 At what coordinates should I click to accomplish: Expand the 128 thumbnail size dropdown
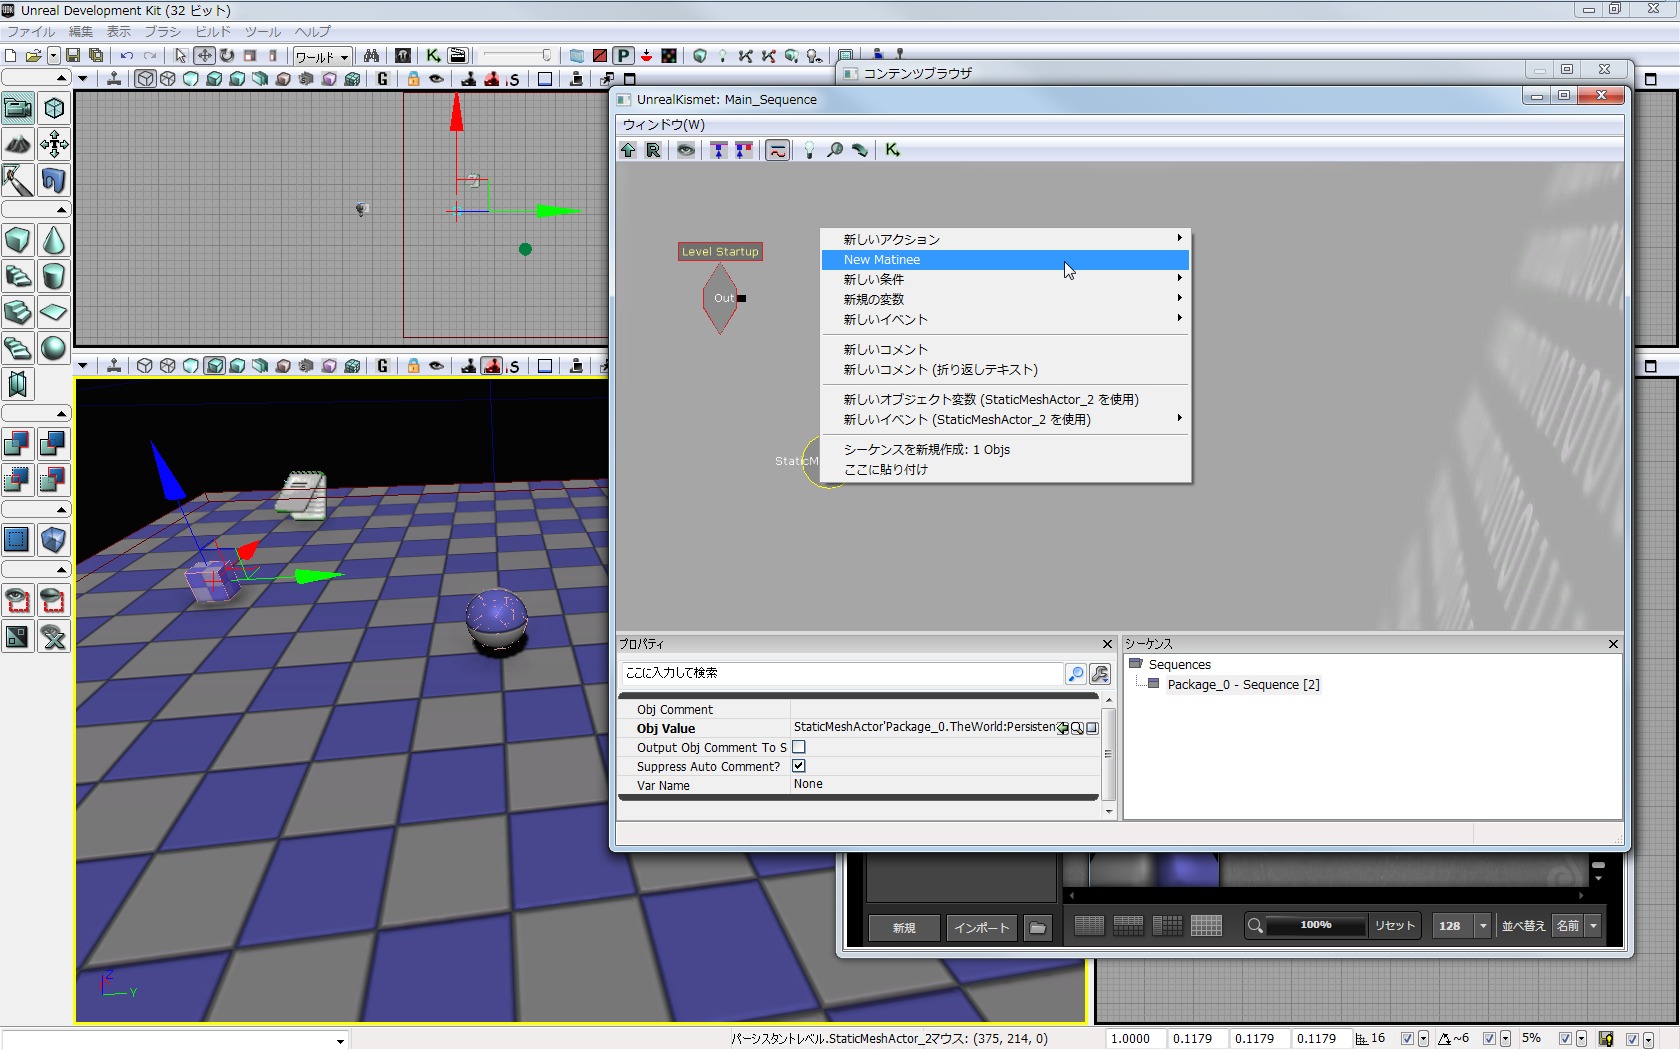tap(1484, 926)
